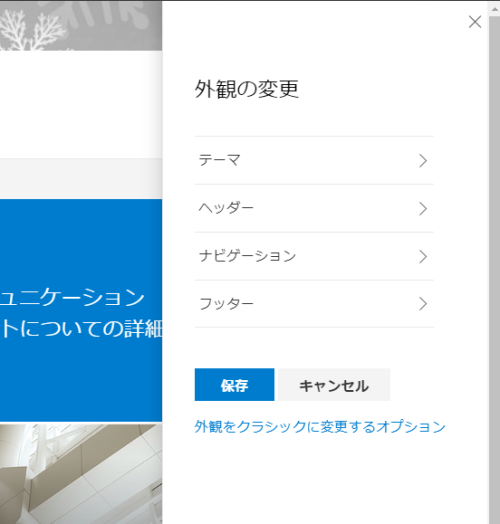
Task: Select the フッター option
Action: click(x=314, y=304)
